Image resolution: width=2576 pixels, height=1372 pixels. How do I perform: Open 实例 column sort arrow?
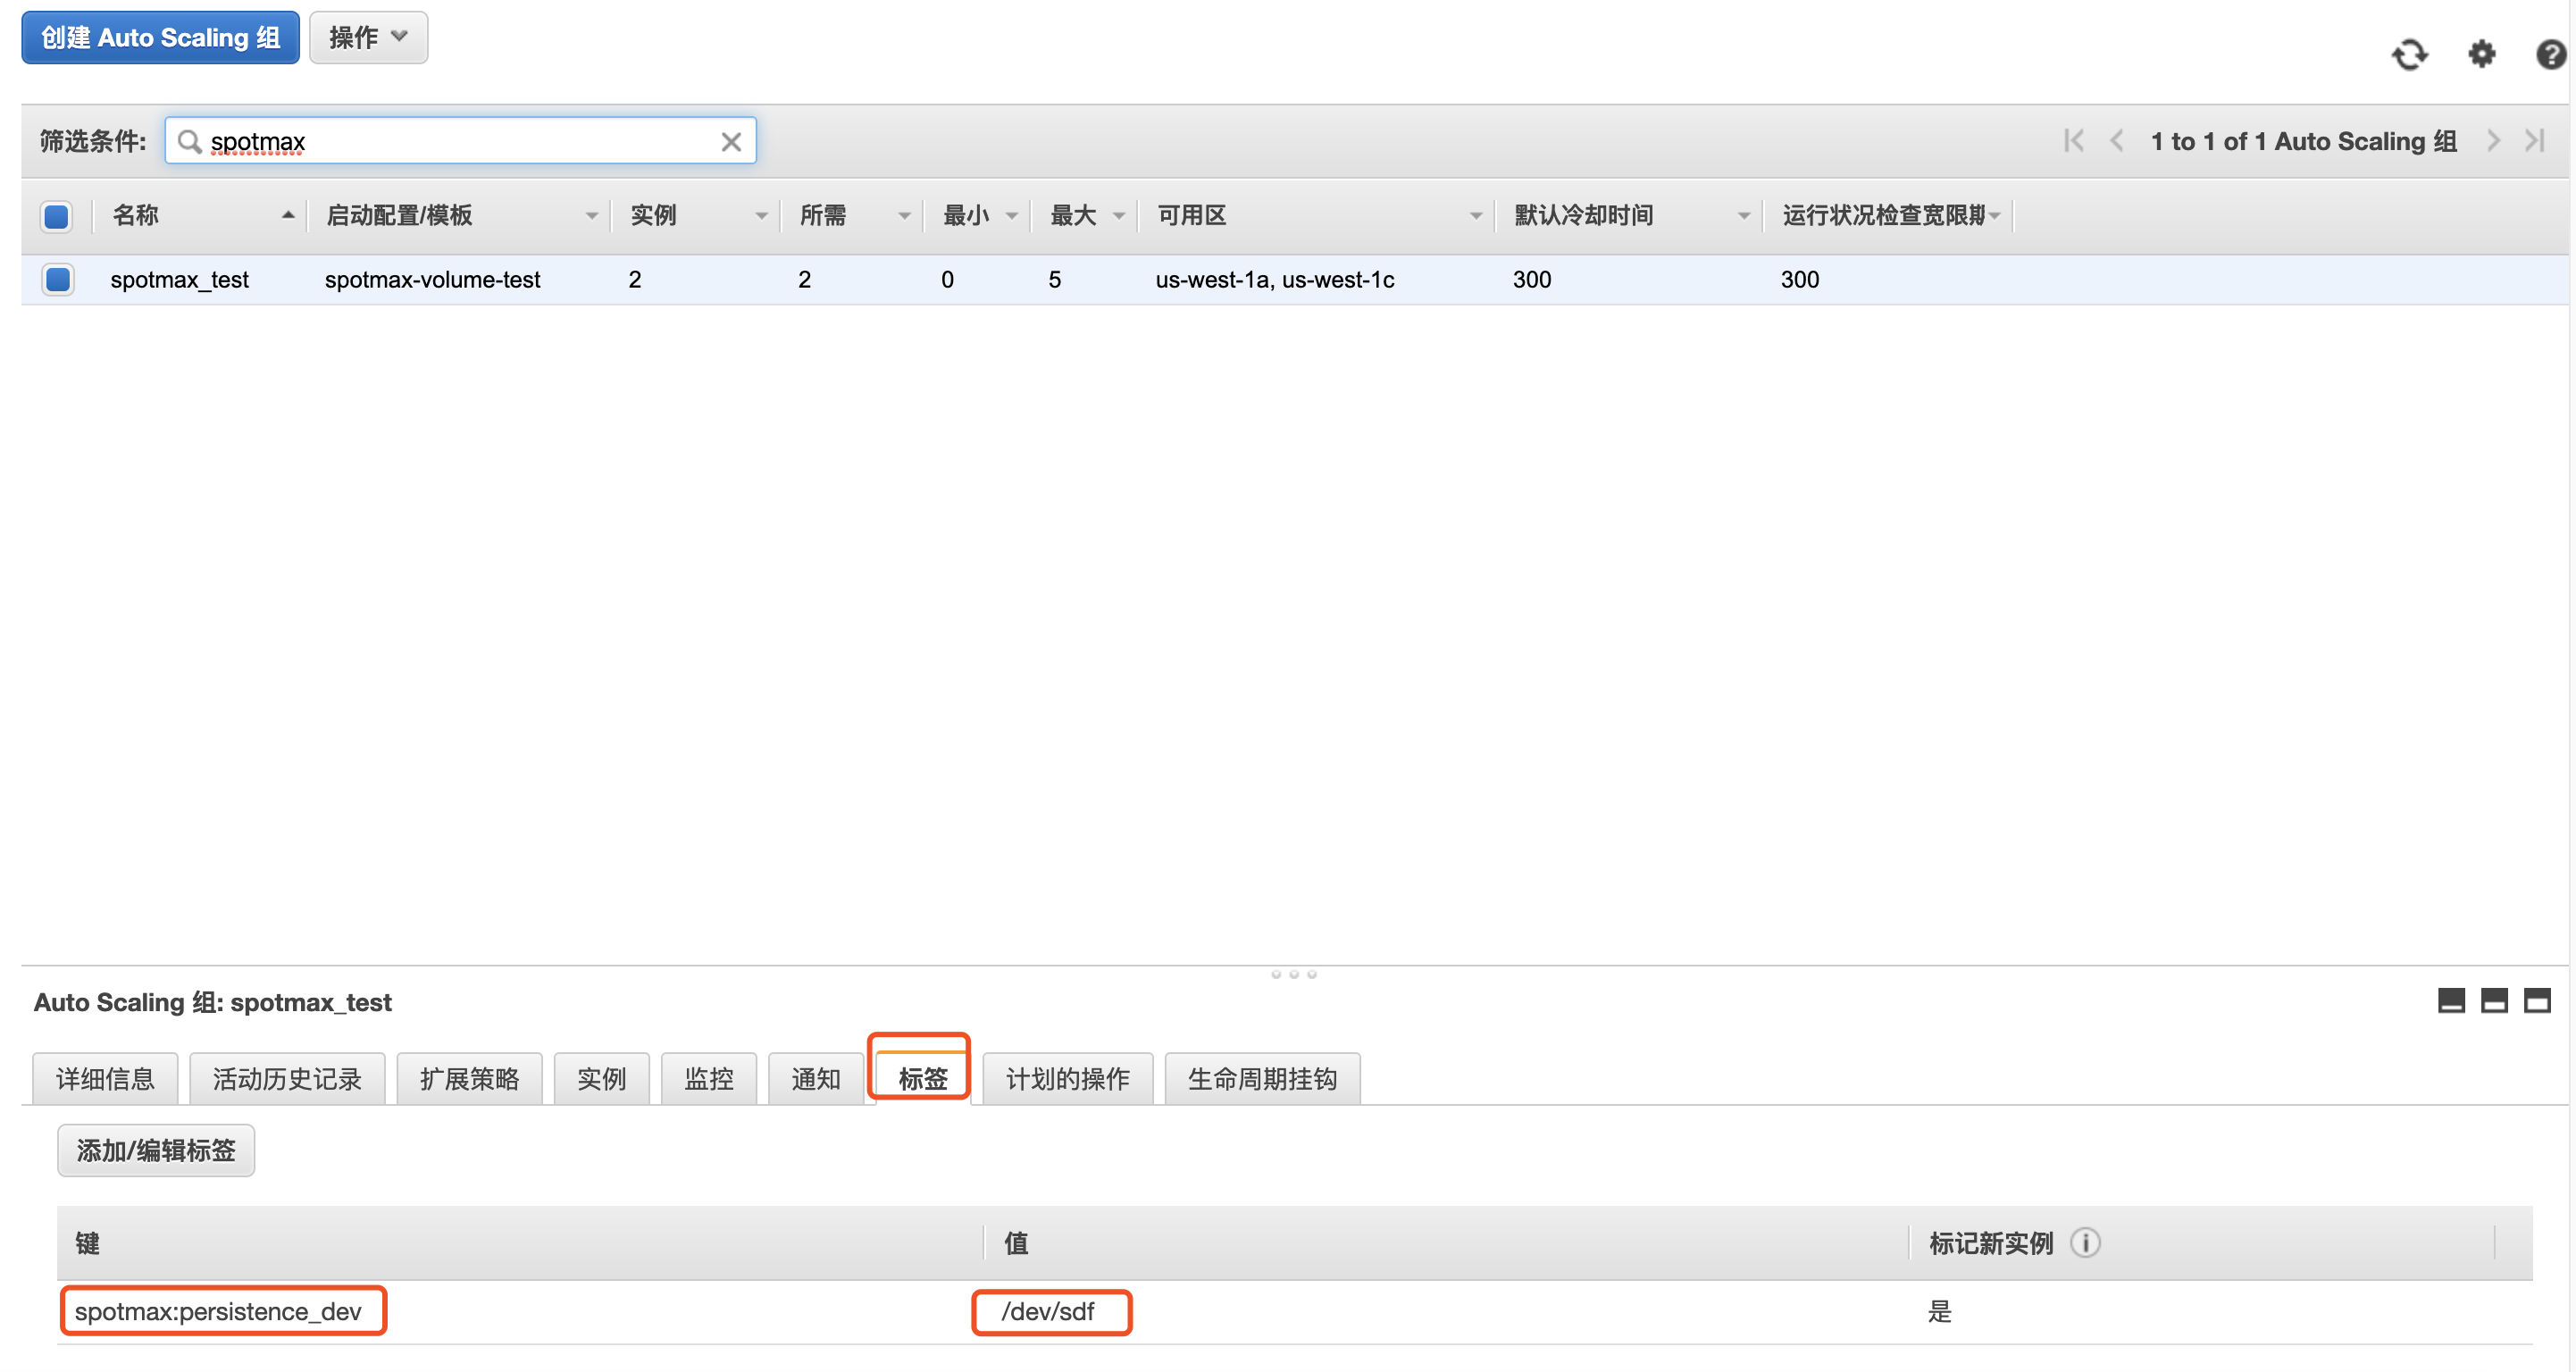point(761,216)
